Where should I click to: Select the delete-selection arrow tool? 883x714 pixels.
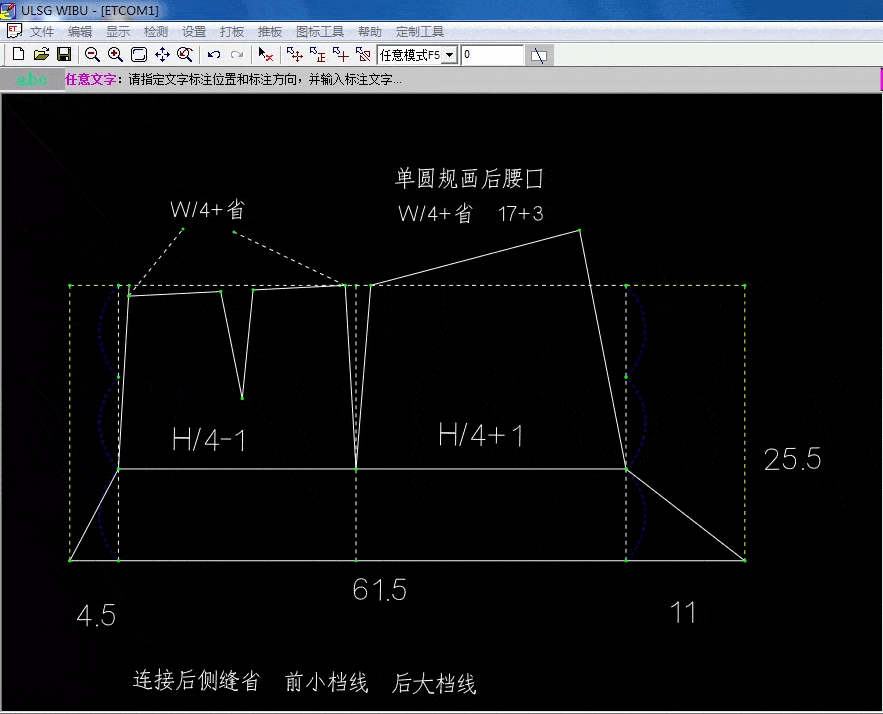tap(266, 55)
